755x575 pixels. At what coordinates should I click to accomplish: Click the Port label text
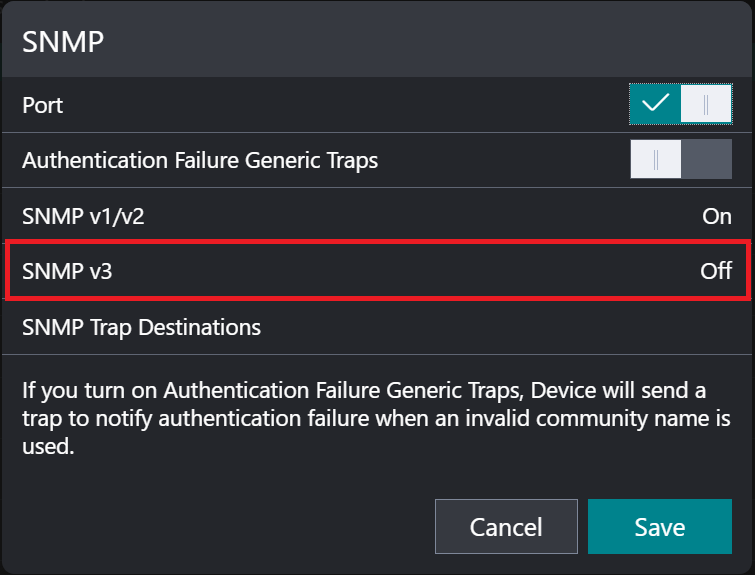pyautogui.click(x=43, y=104)
